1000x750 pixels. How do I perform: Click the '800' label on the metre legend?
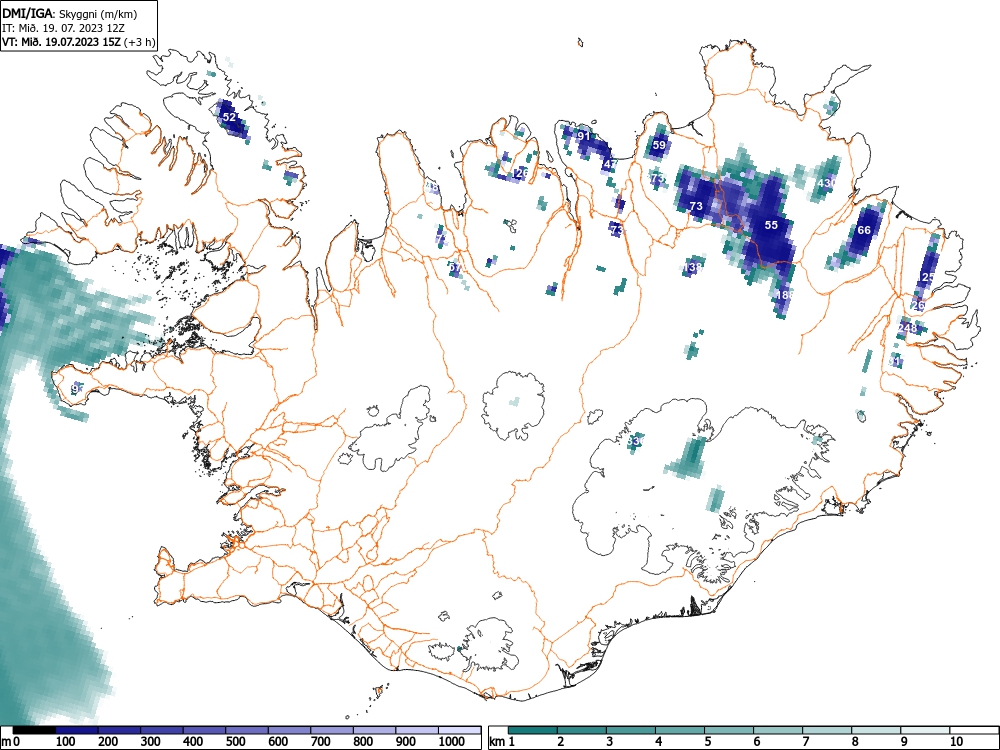(x=364, y=742)
